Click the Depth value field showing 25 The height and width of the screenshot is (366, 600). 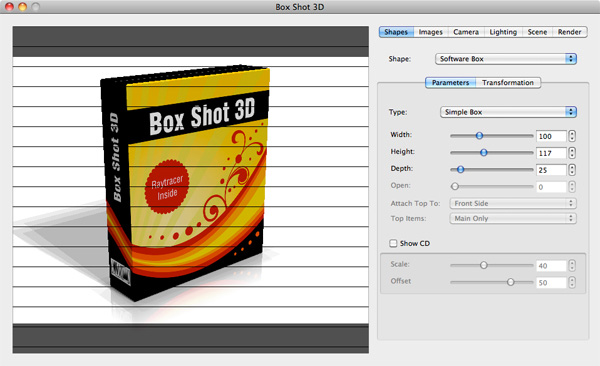[551, 170]
